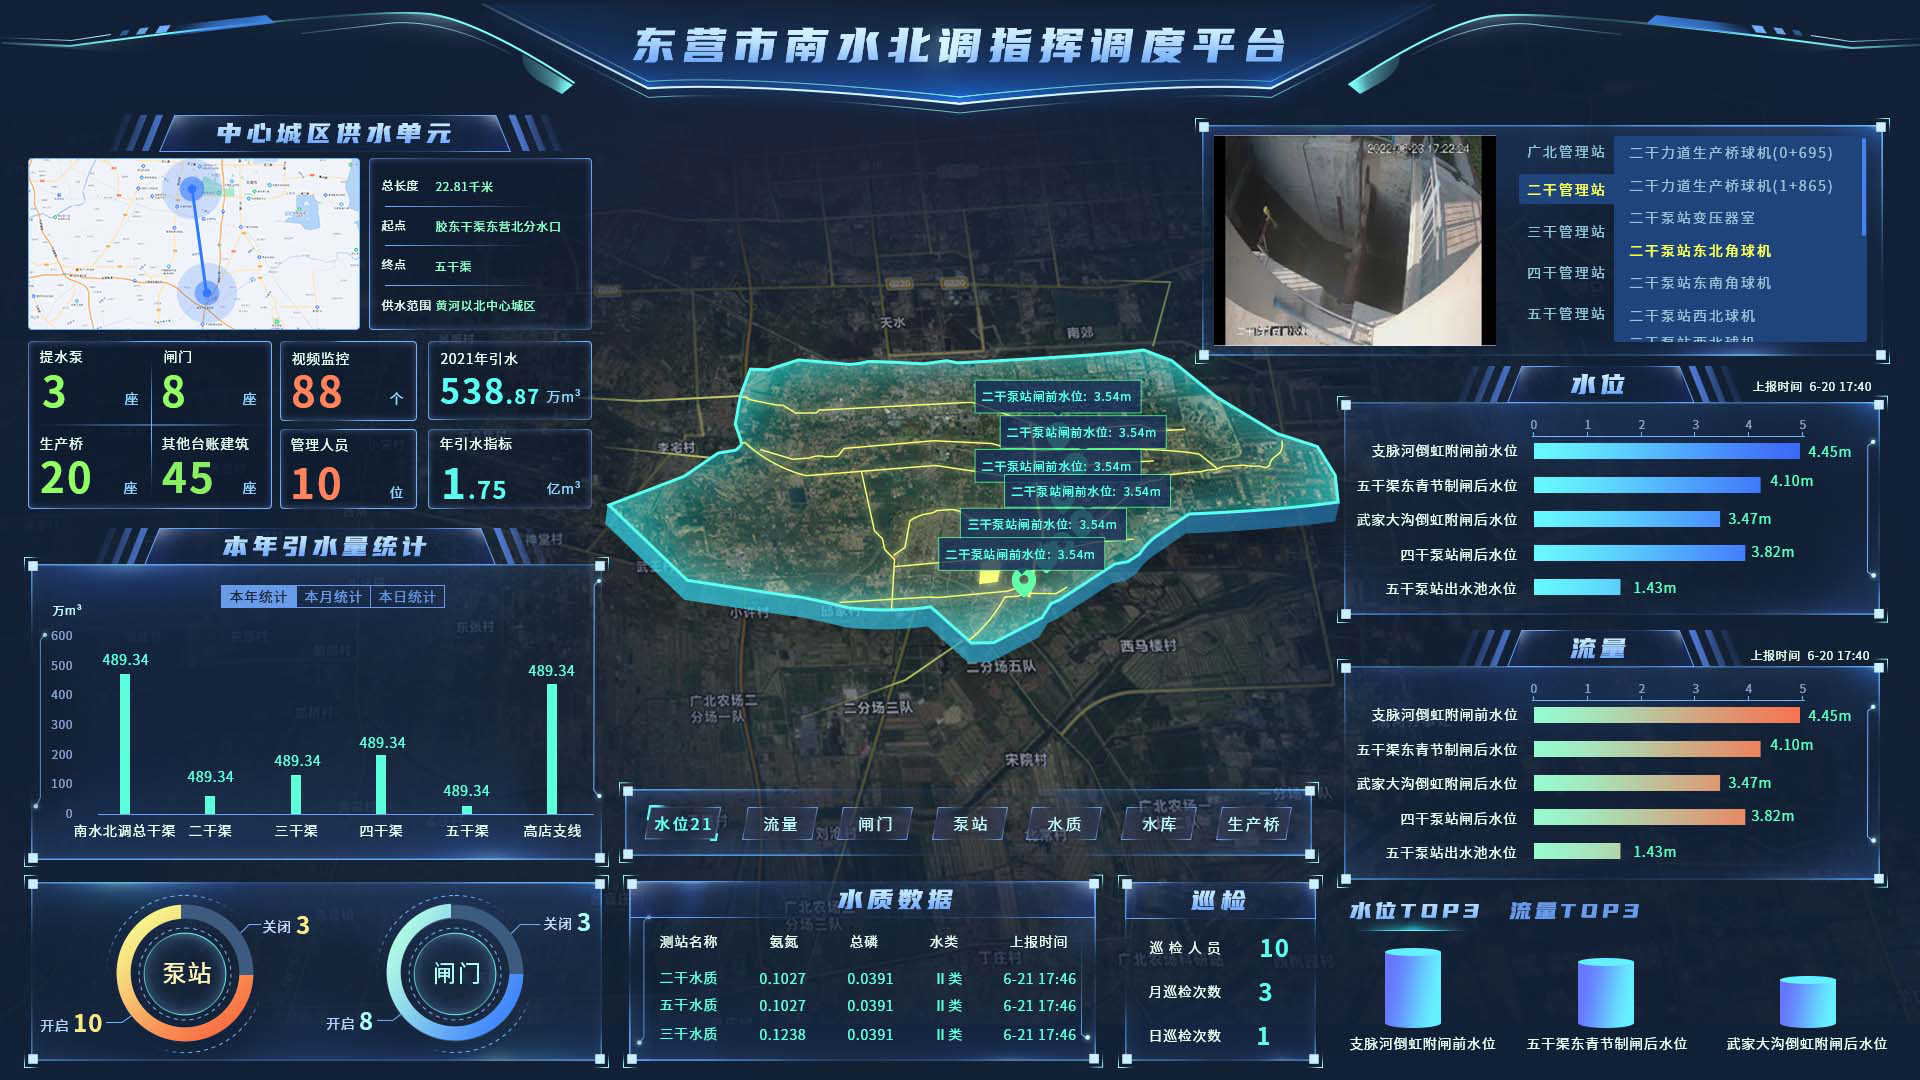Viewport: 1920px width, 1080px height.
Task: Click 四干泵站闸后水位 bar in 流量 panel
Action: (1639, 817)
